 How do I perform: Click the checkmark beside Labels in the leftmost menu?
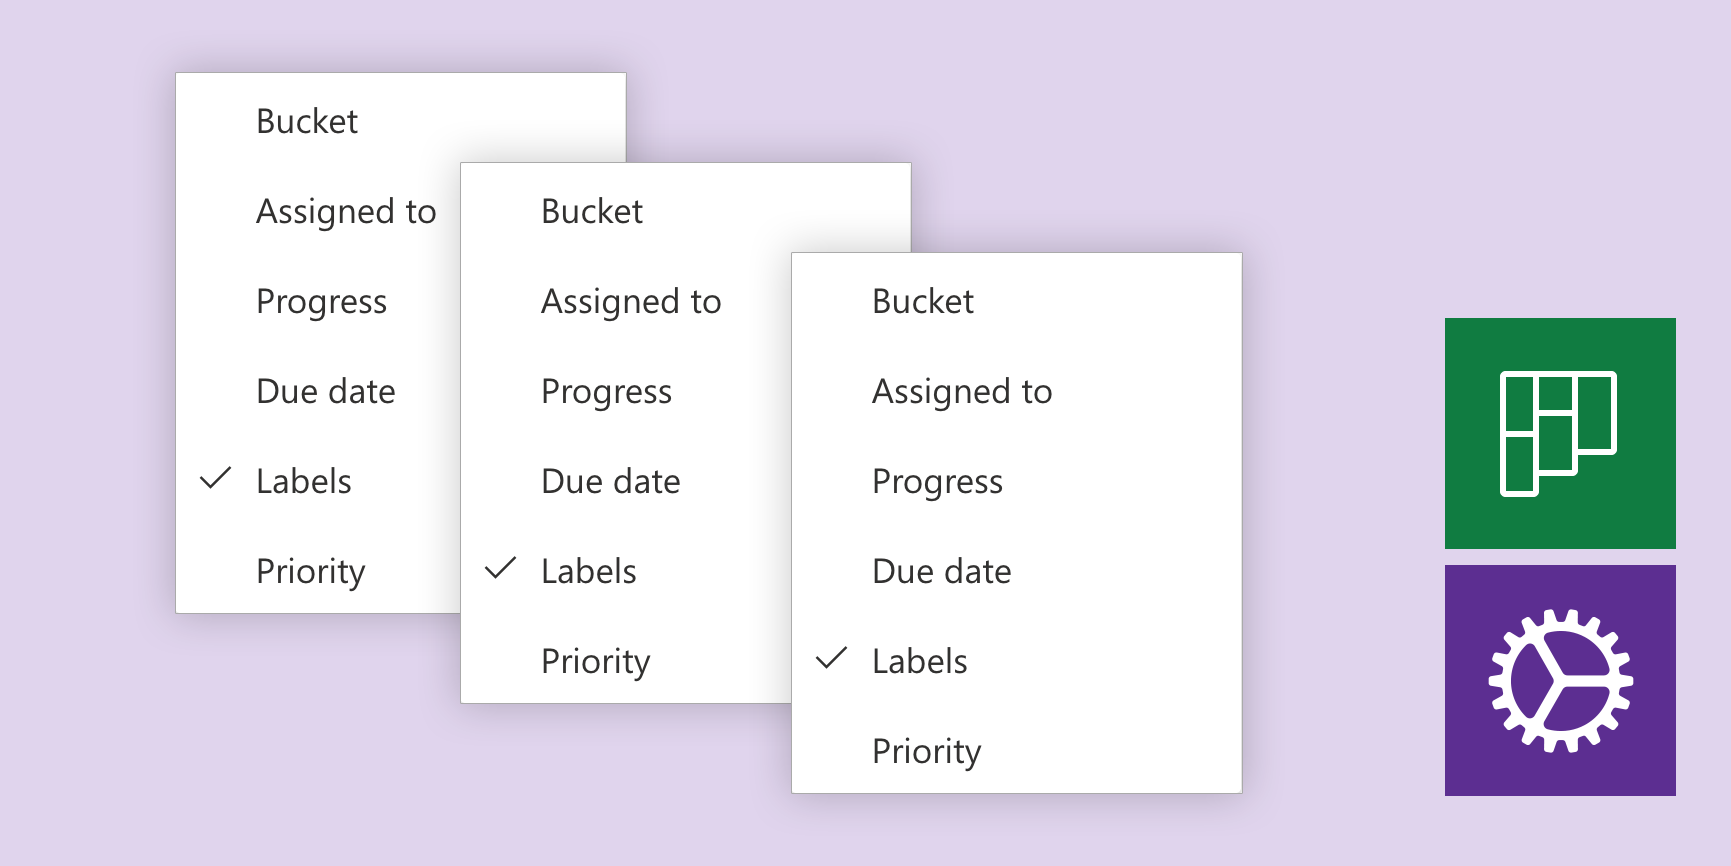[x=216, y=479]
